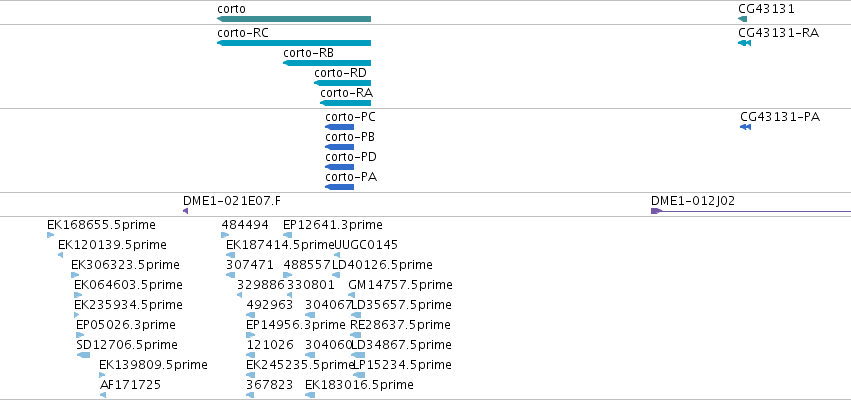Select the GM14757.5prime EST marker
This screenshot has height=400, width=851.
tap(351, 295)
